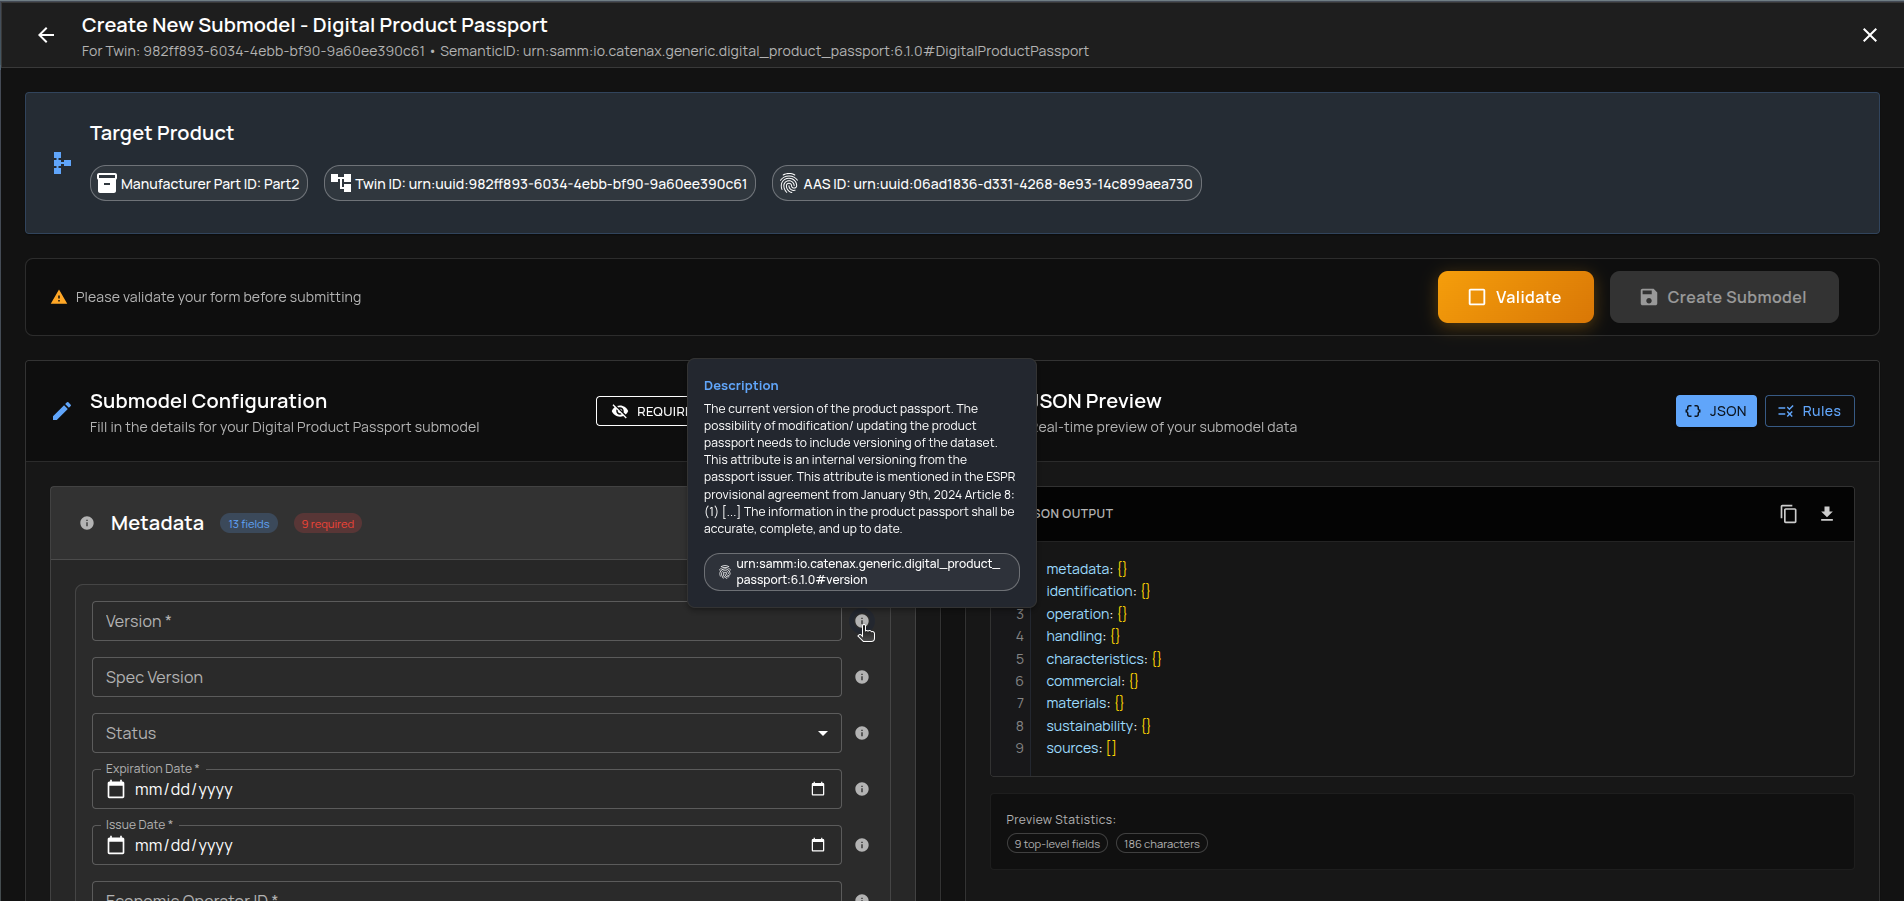Switch to the Rules tab
The width and height of the screenshot is (1904, 901).
[1809, 411]
